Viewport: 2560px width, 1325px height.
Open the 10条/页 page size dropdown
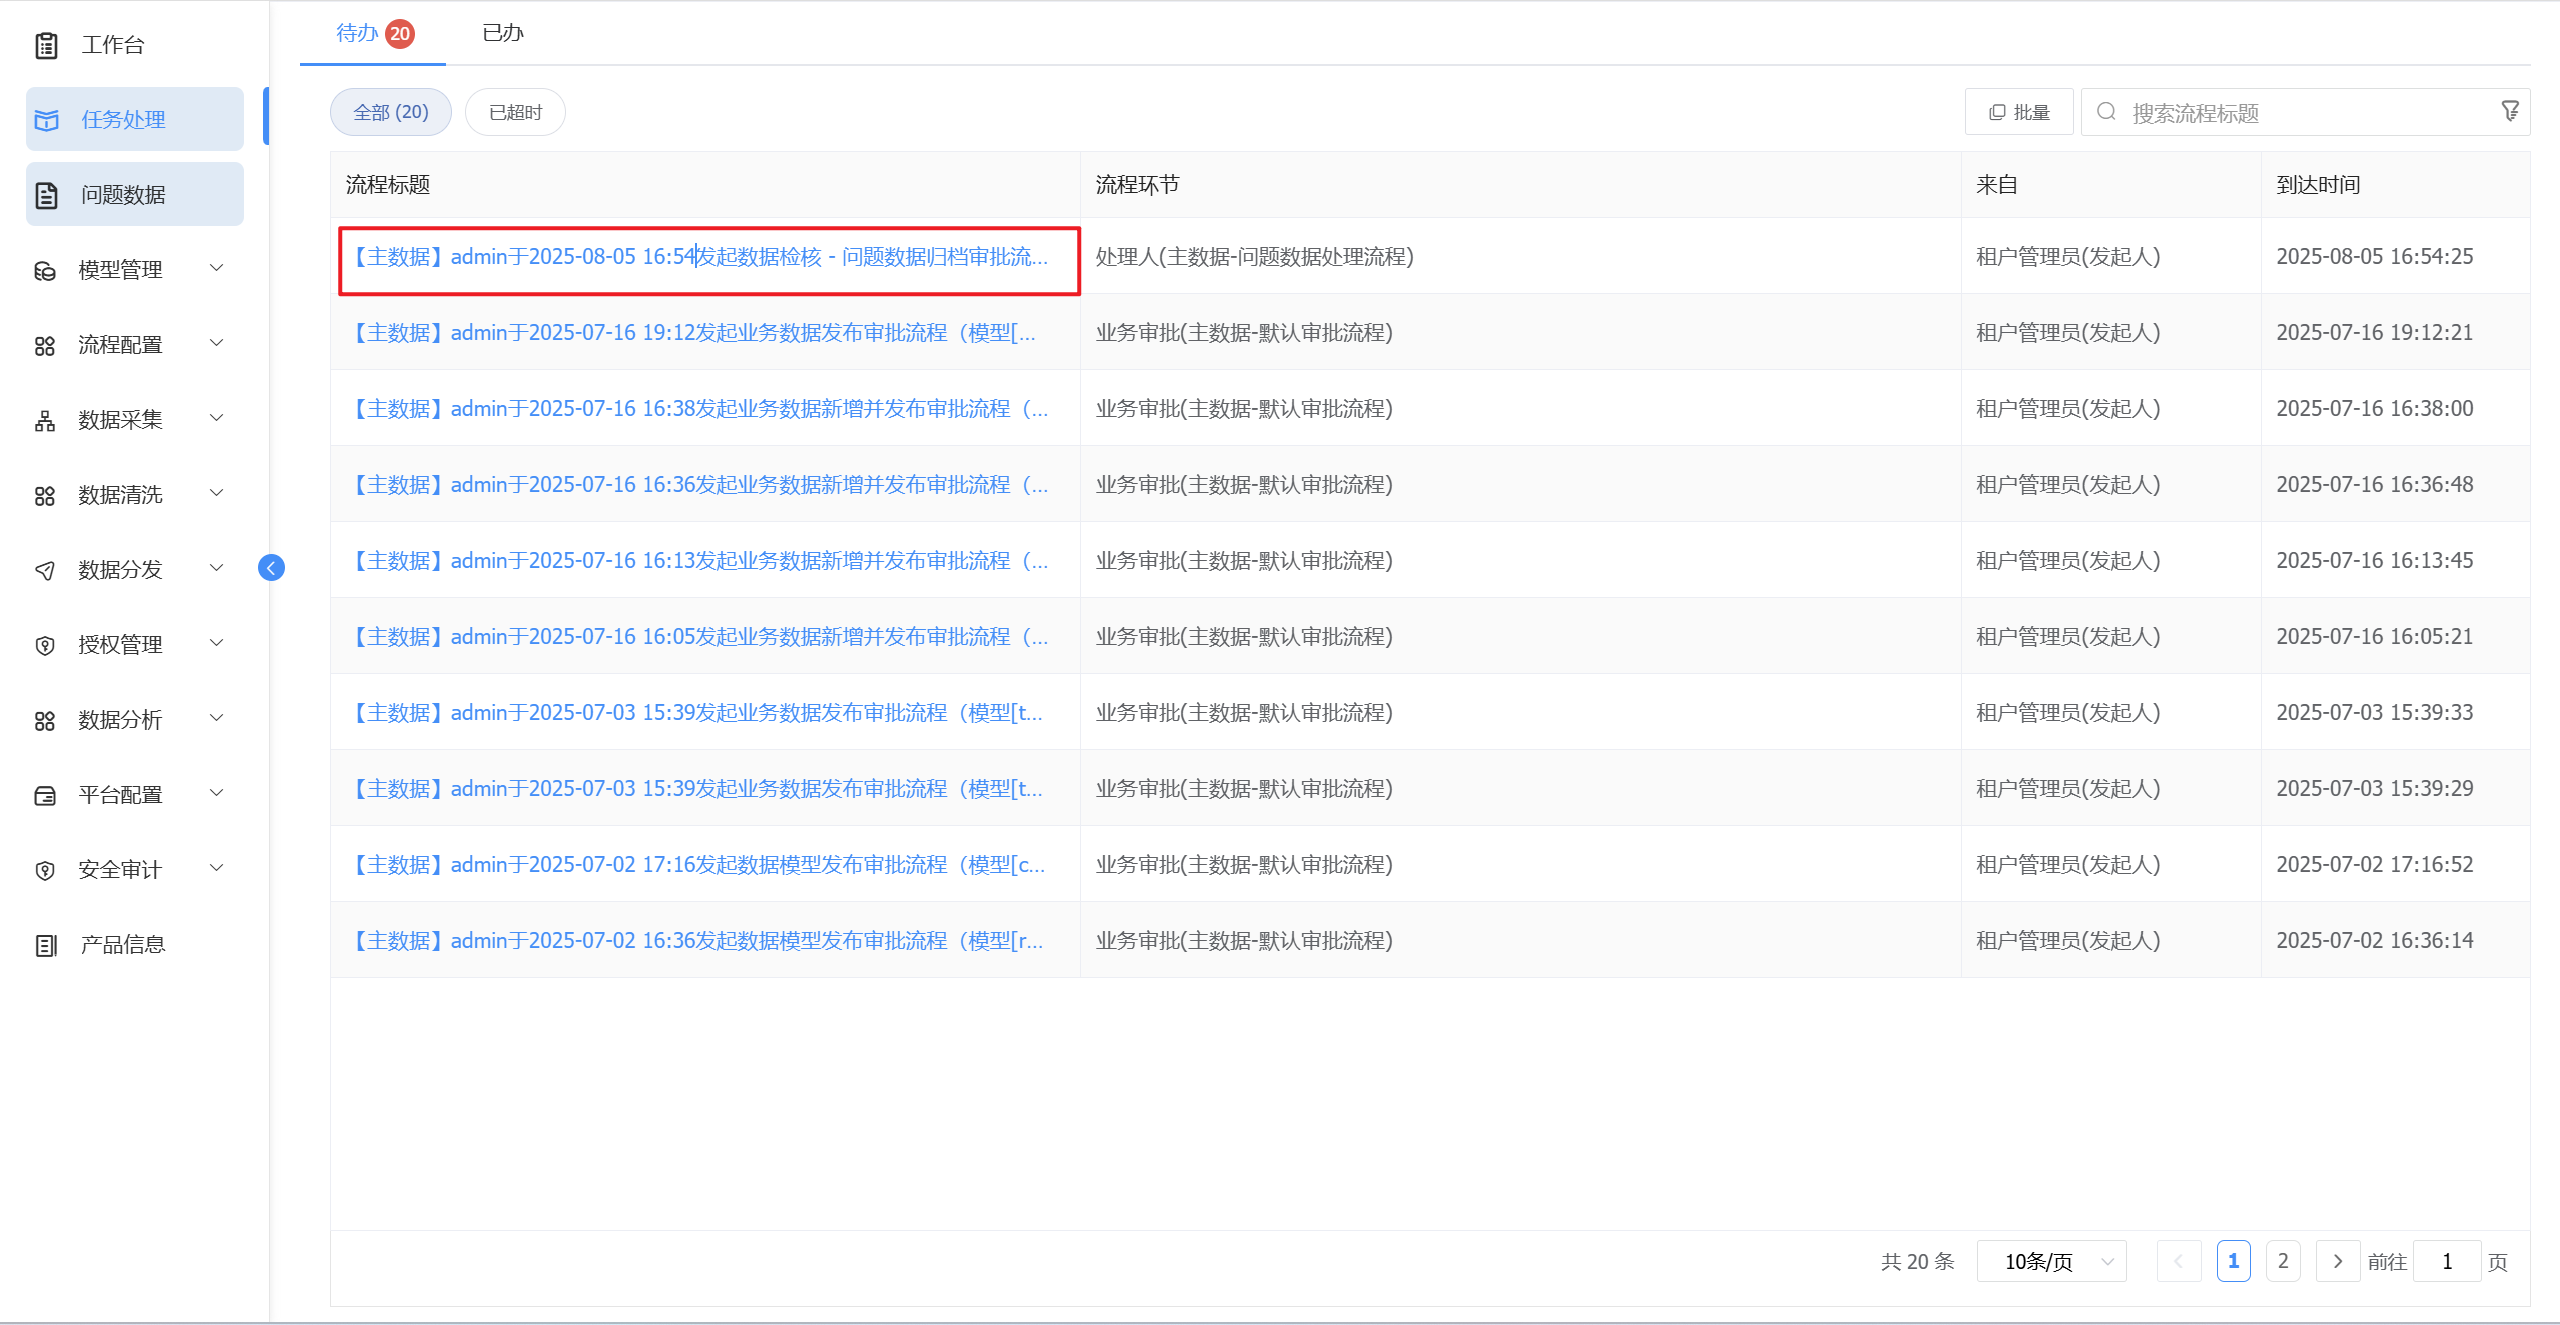click(2050, 1261)
